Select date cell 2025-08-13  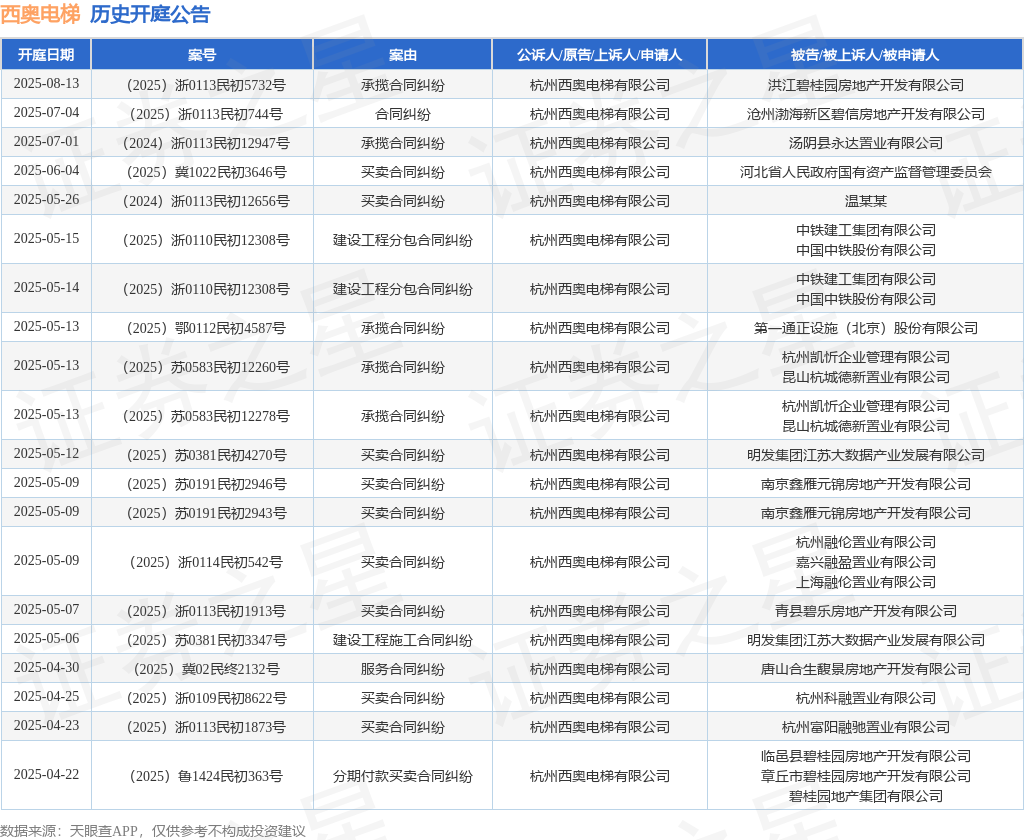pyautogui.click(x=46, y=84)
